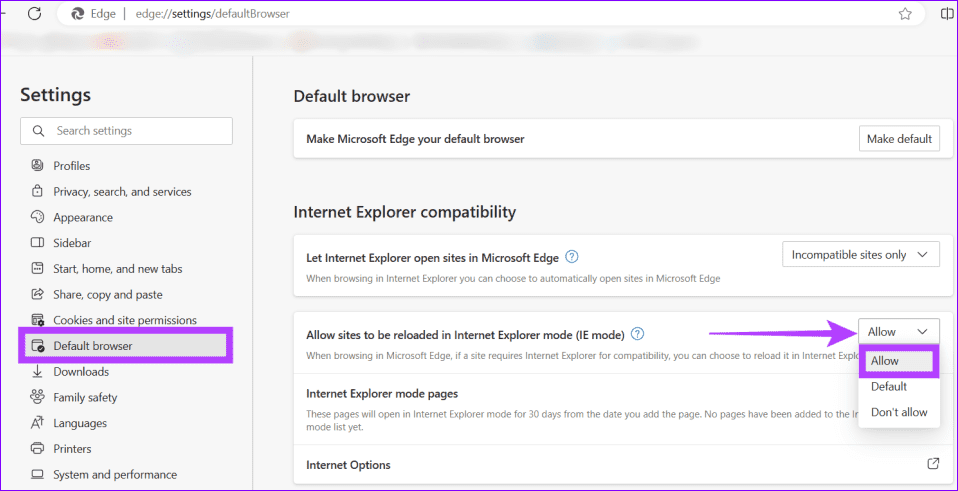Click the Languages icon
The image size is (958, 491).
pyautogui.click(x=37, y=423)
